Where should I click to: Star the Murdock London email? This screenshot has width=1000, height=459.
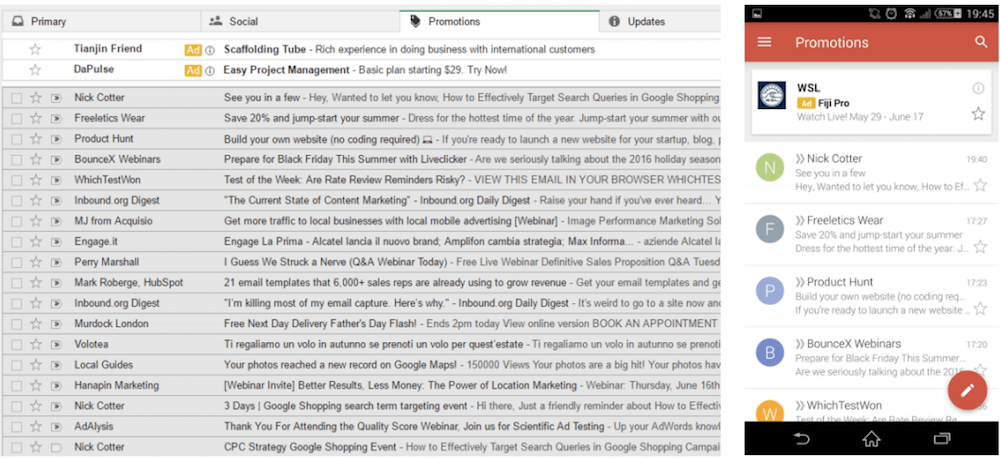tap(36, 324)
